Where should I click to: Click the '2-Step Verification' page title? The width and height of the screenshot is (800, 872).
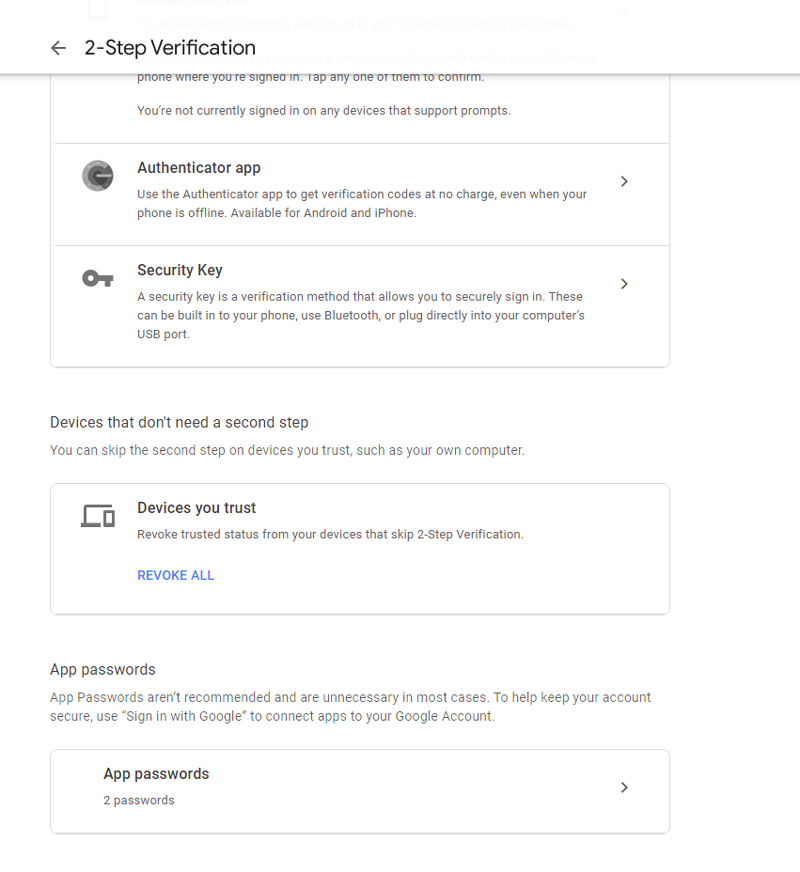(x=170, y=48)
